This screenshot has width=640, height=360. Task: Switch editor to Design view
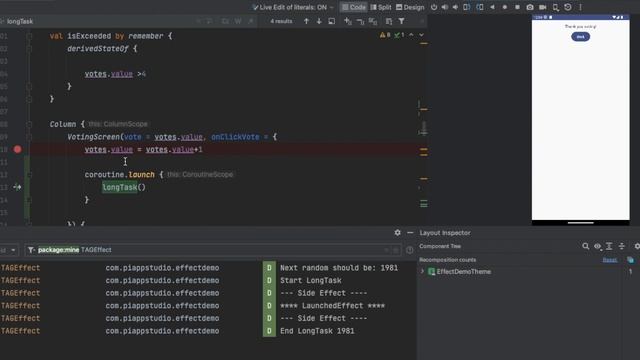[410, 7]
